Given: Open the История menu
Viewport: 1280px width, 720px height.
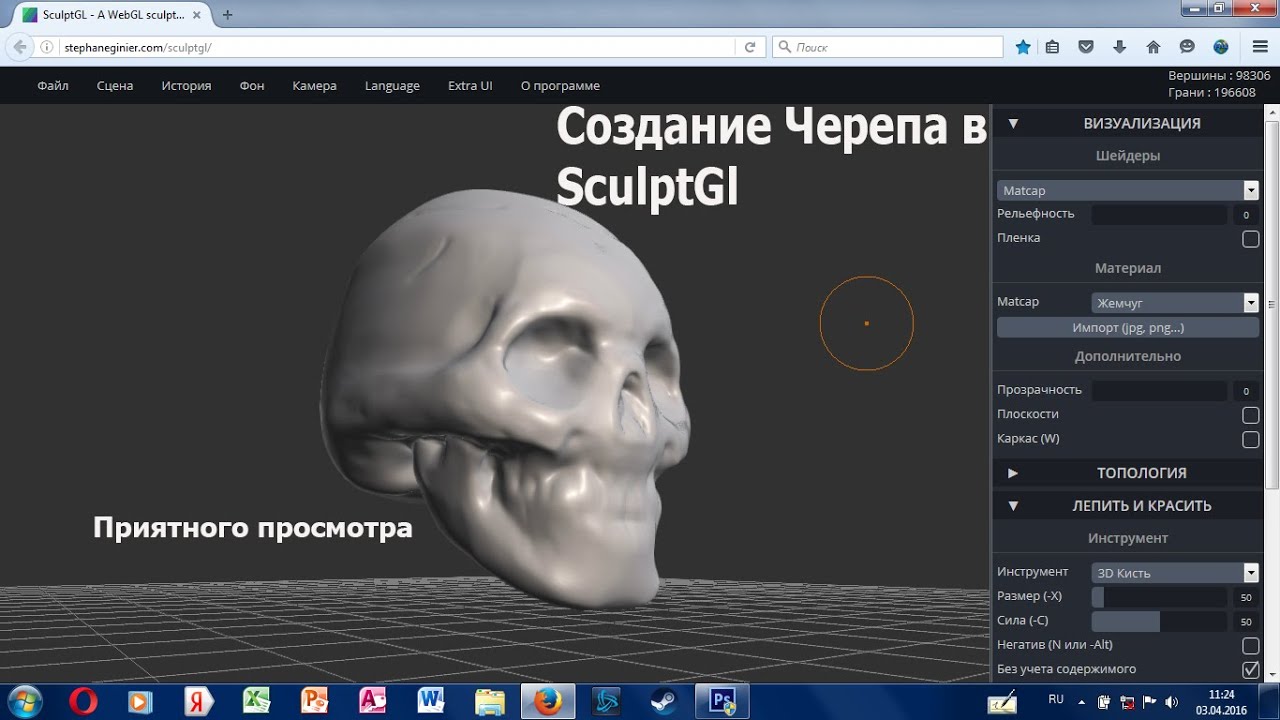Looking at the screenshot, I should (186, 86).
